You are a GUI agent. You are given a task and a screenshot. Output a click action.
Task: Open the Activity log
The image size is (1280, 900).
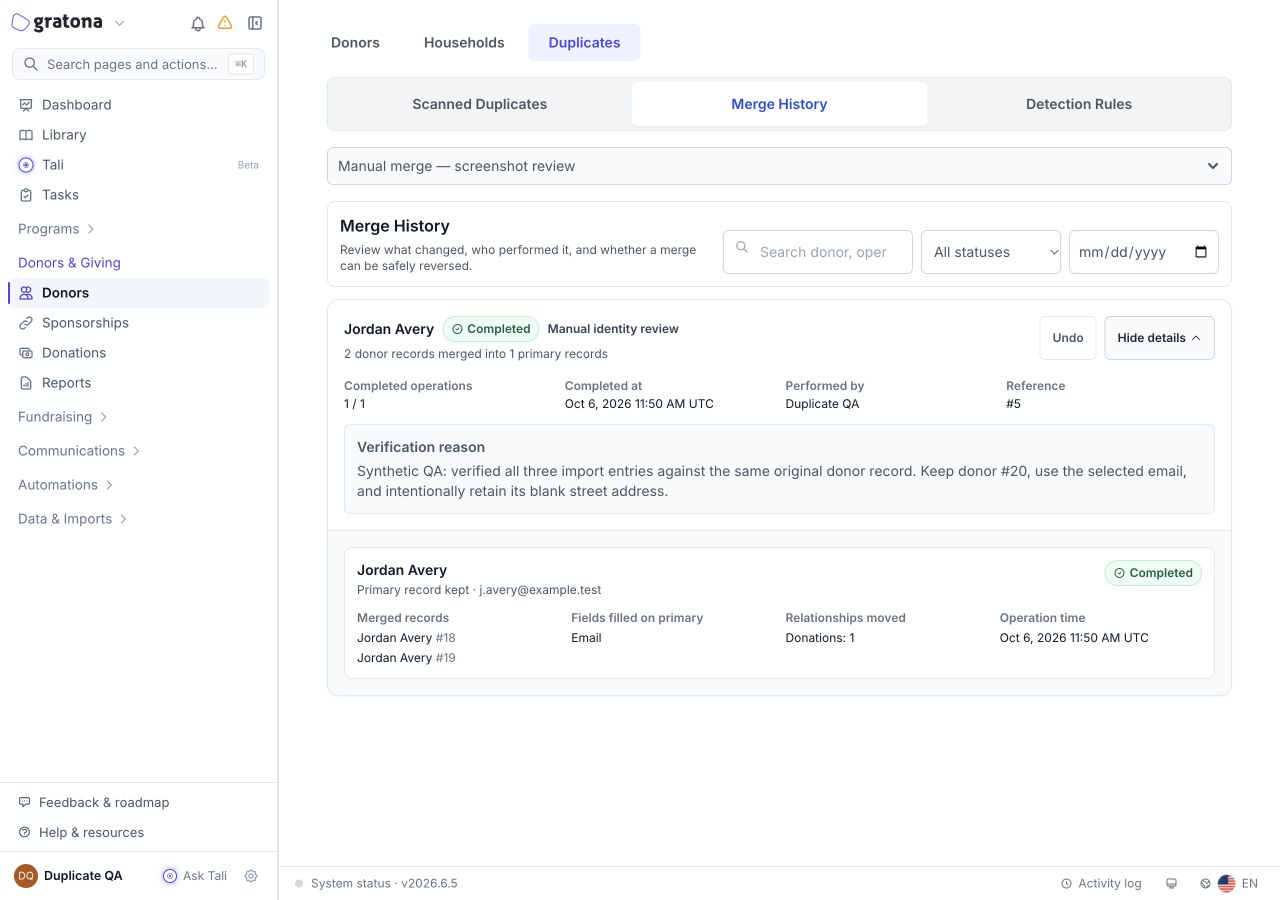point(1101,884)
